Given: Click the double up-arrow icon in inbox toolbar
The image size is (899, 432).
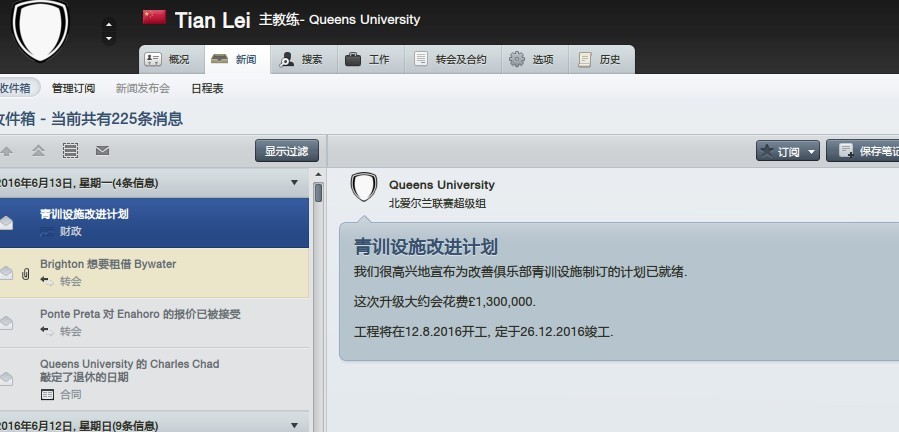Looking at the screenshot, I should click(38, 151).
